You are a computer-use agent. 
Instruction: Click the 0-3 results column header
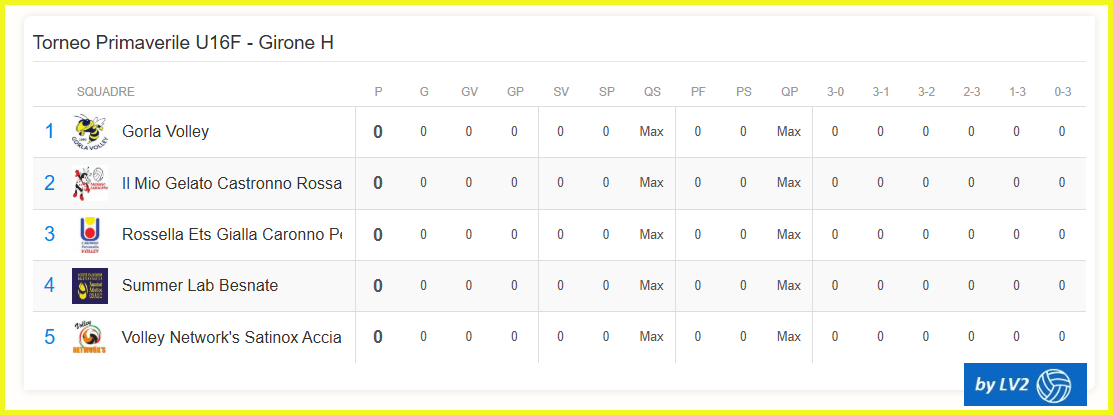coord(1062,92)
